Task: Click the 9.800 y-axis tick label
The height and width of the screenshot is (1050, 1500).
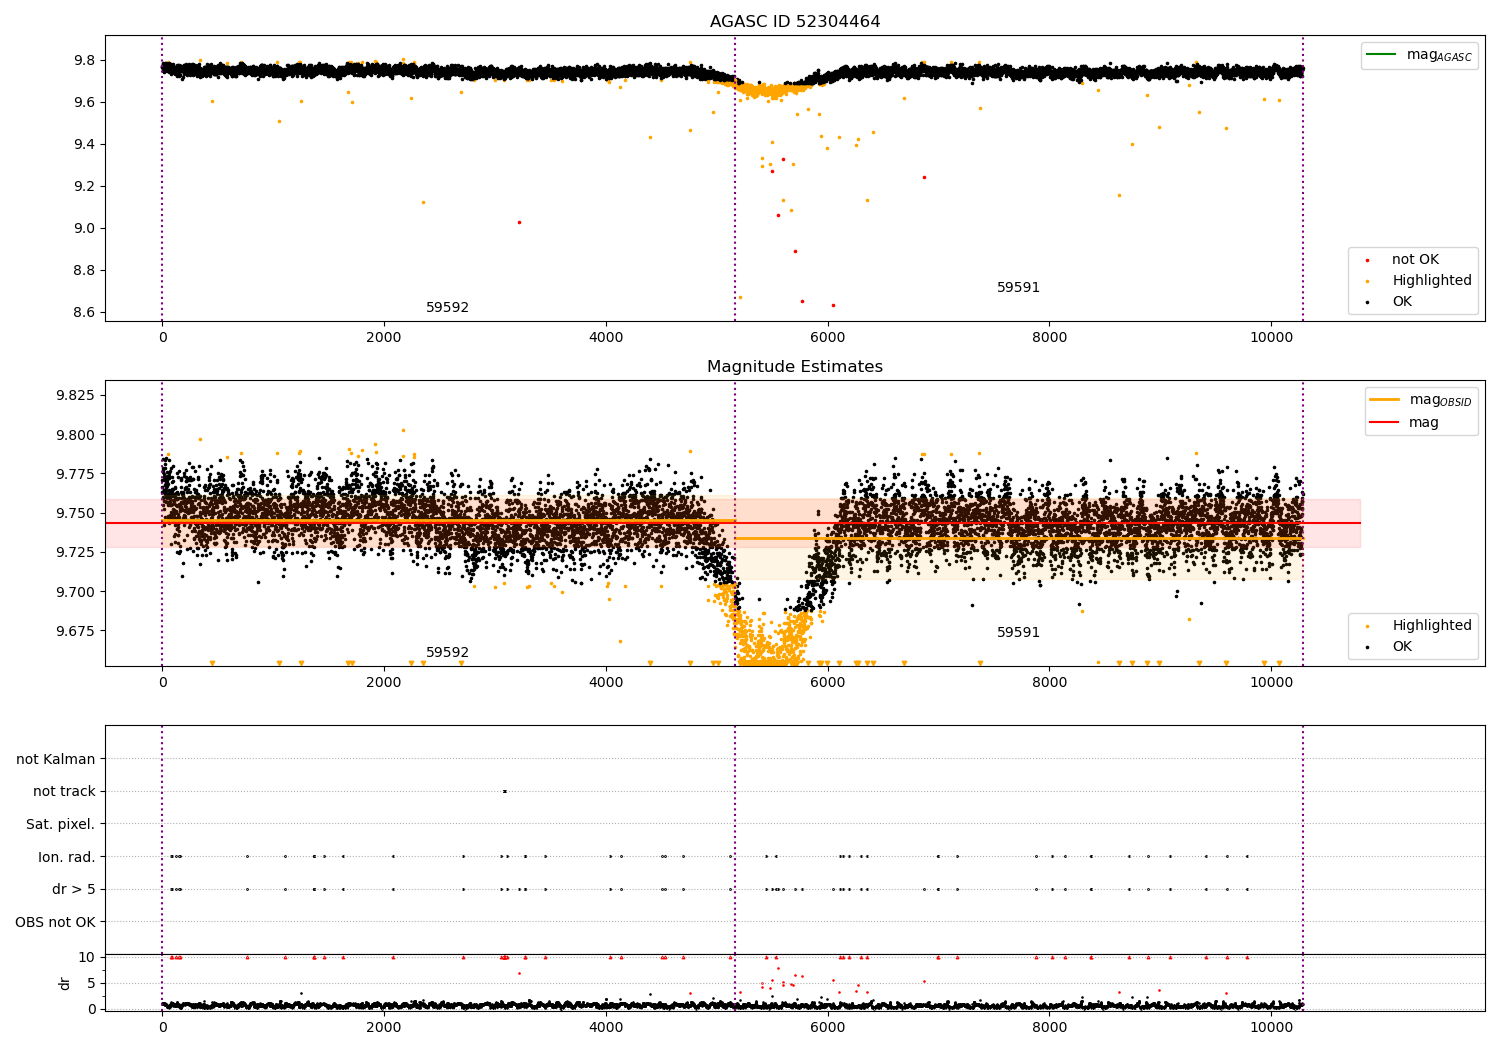Action: (x=76, y=436)
